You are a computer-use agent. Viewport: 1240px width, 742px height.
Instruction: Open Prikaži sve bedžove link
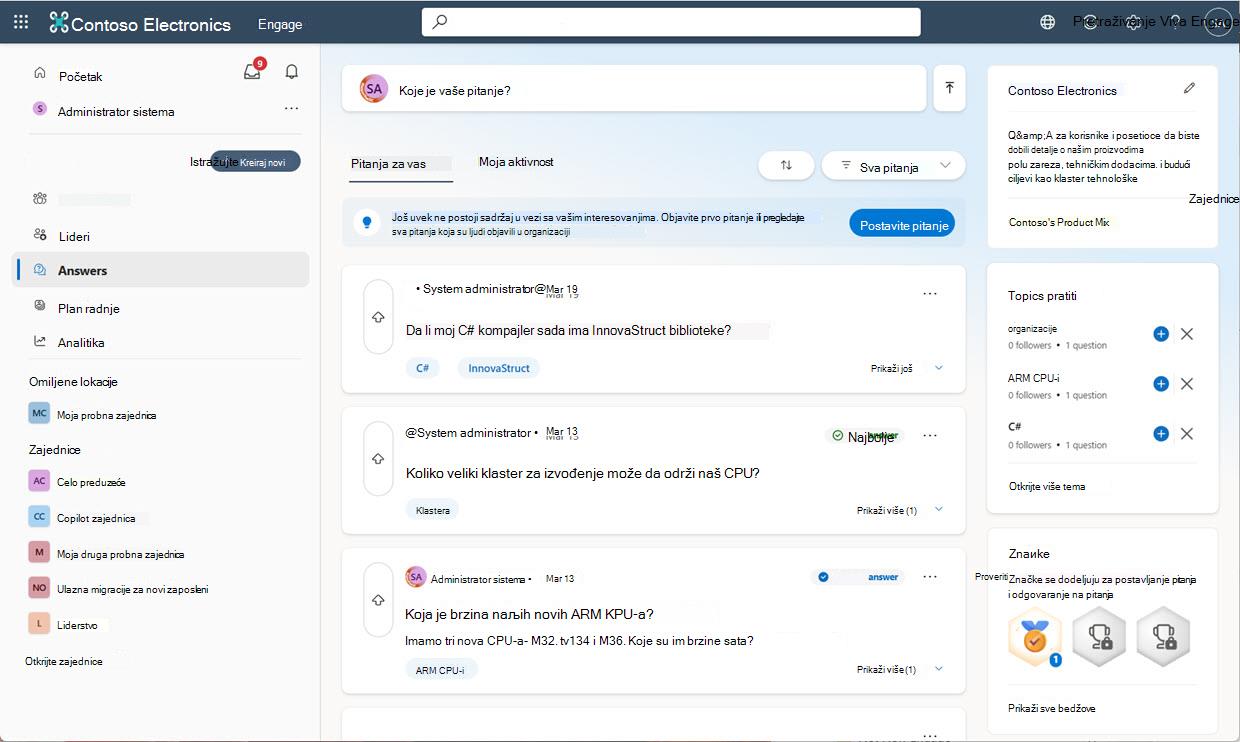pos(1052,708)
